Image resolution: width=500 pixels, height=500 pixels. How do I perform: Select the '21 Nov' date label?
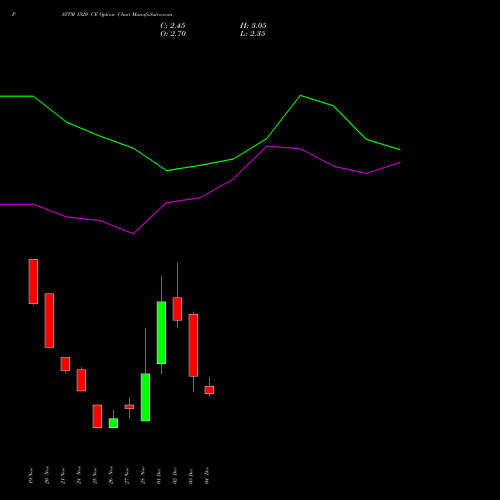[x=63, y=475]
